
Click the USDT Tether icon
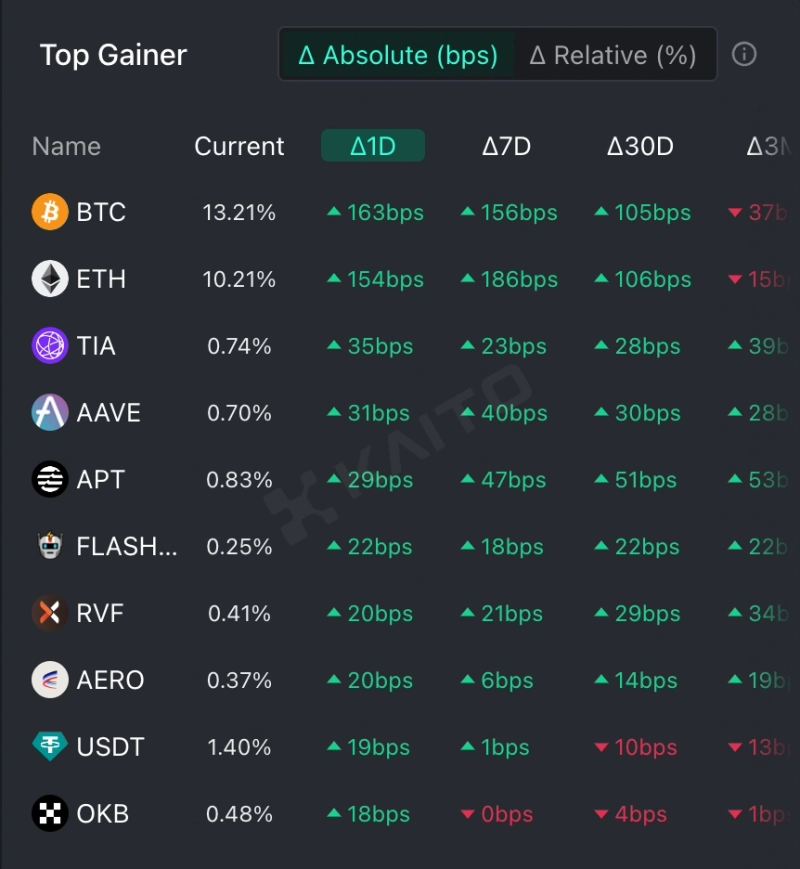(50, 747)
